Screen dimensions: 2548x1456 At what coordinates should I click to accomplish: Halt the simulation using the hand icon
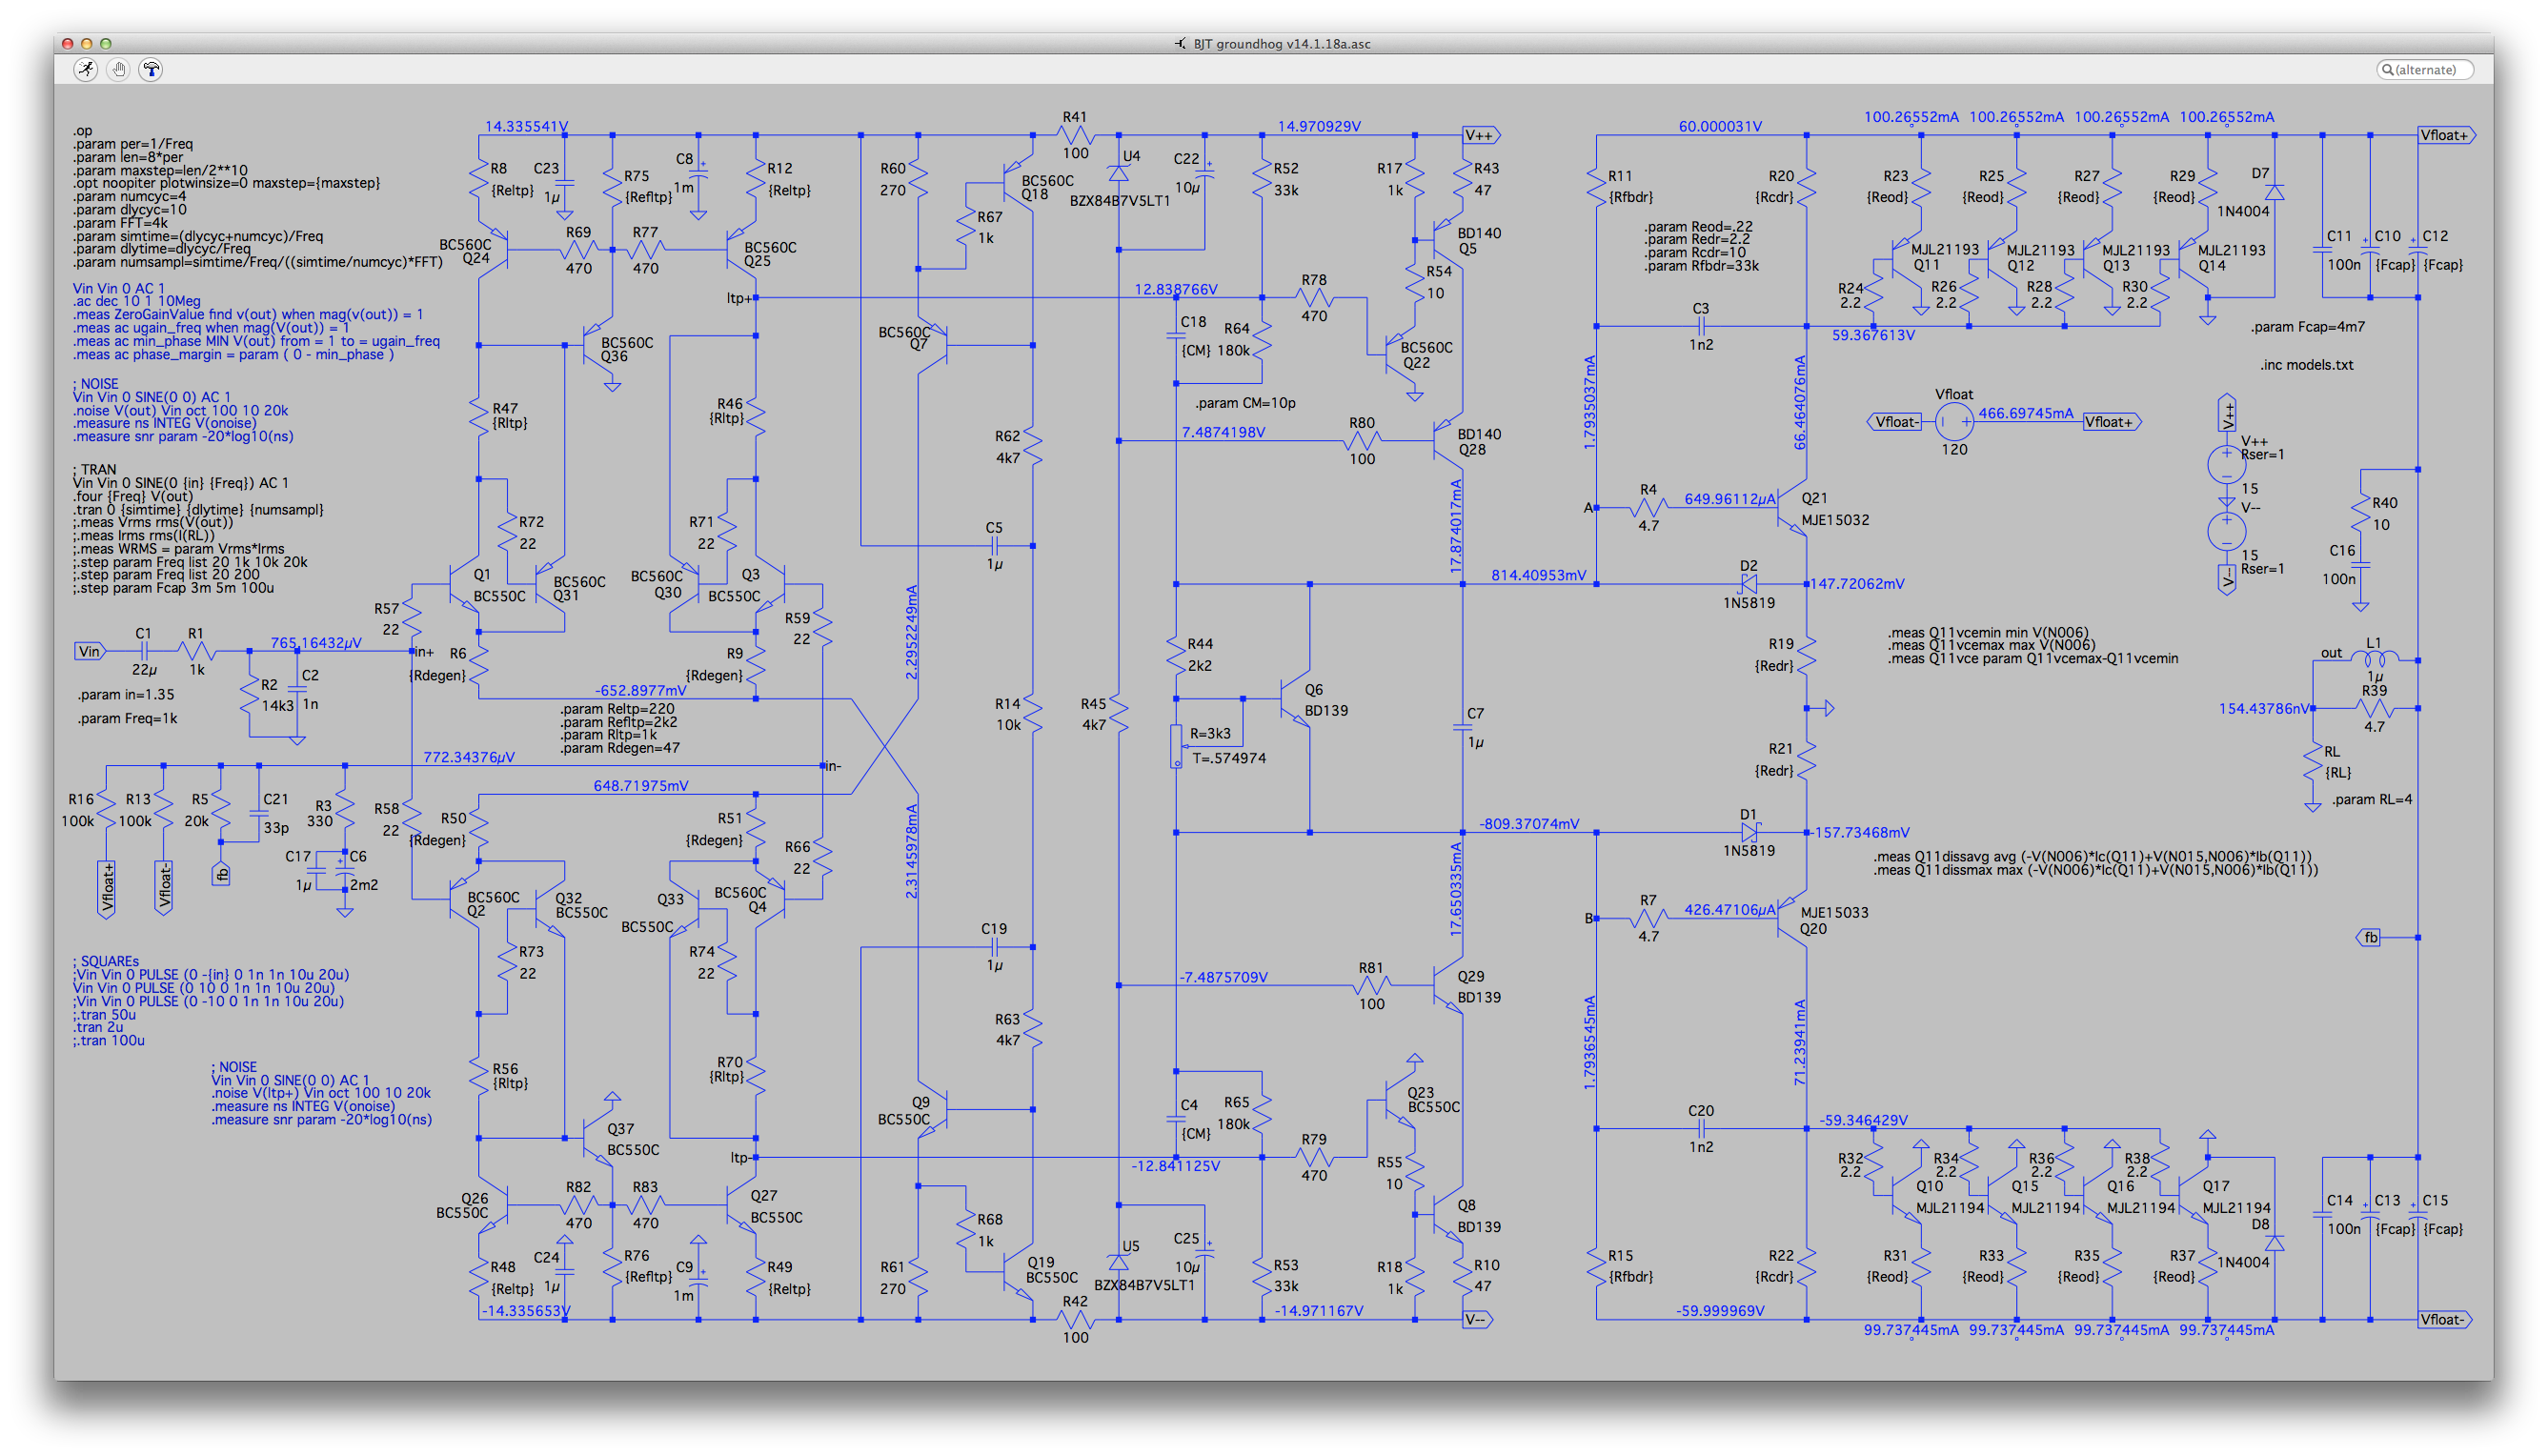coord(118,69)
